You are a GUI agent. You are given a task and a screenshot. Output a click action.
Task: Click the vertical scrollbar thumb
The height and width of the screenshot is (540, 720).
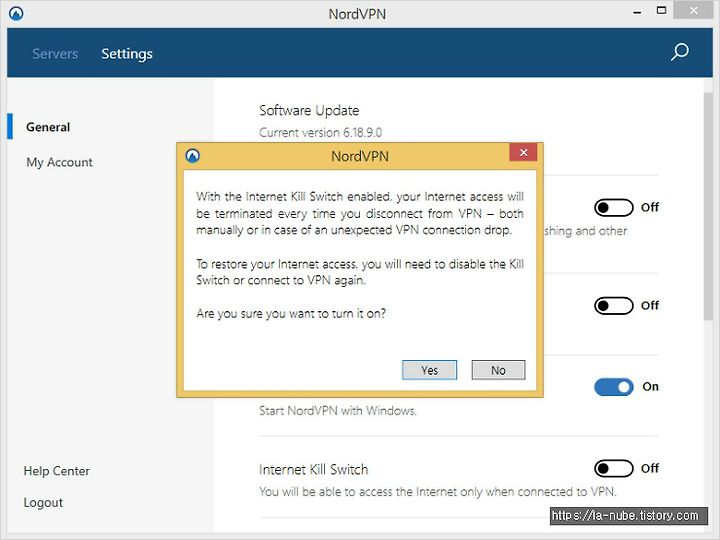[709, 207]
